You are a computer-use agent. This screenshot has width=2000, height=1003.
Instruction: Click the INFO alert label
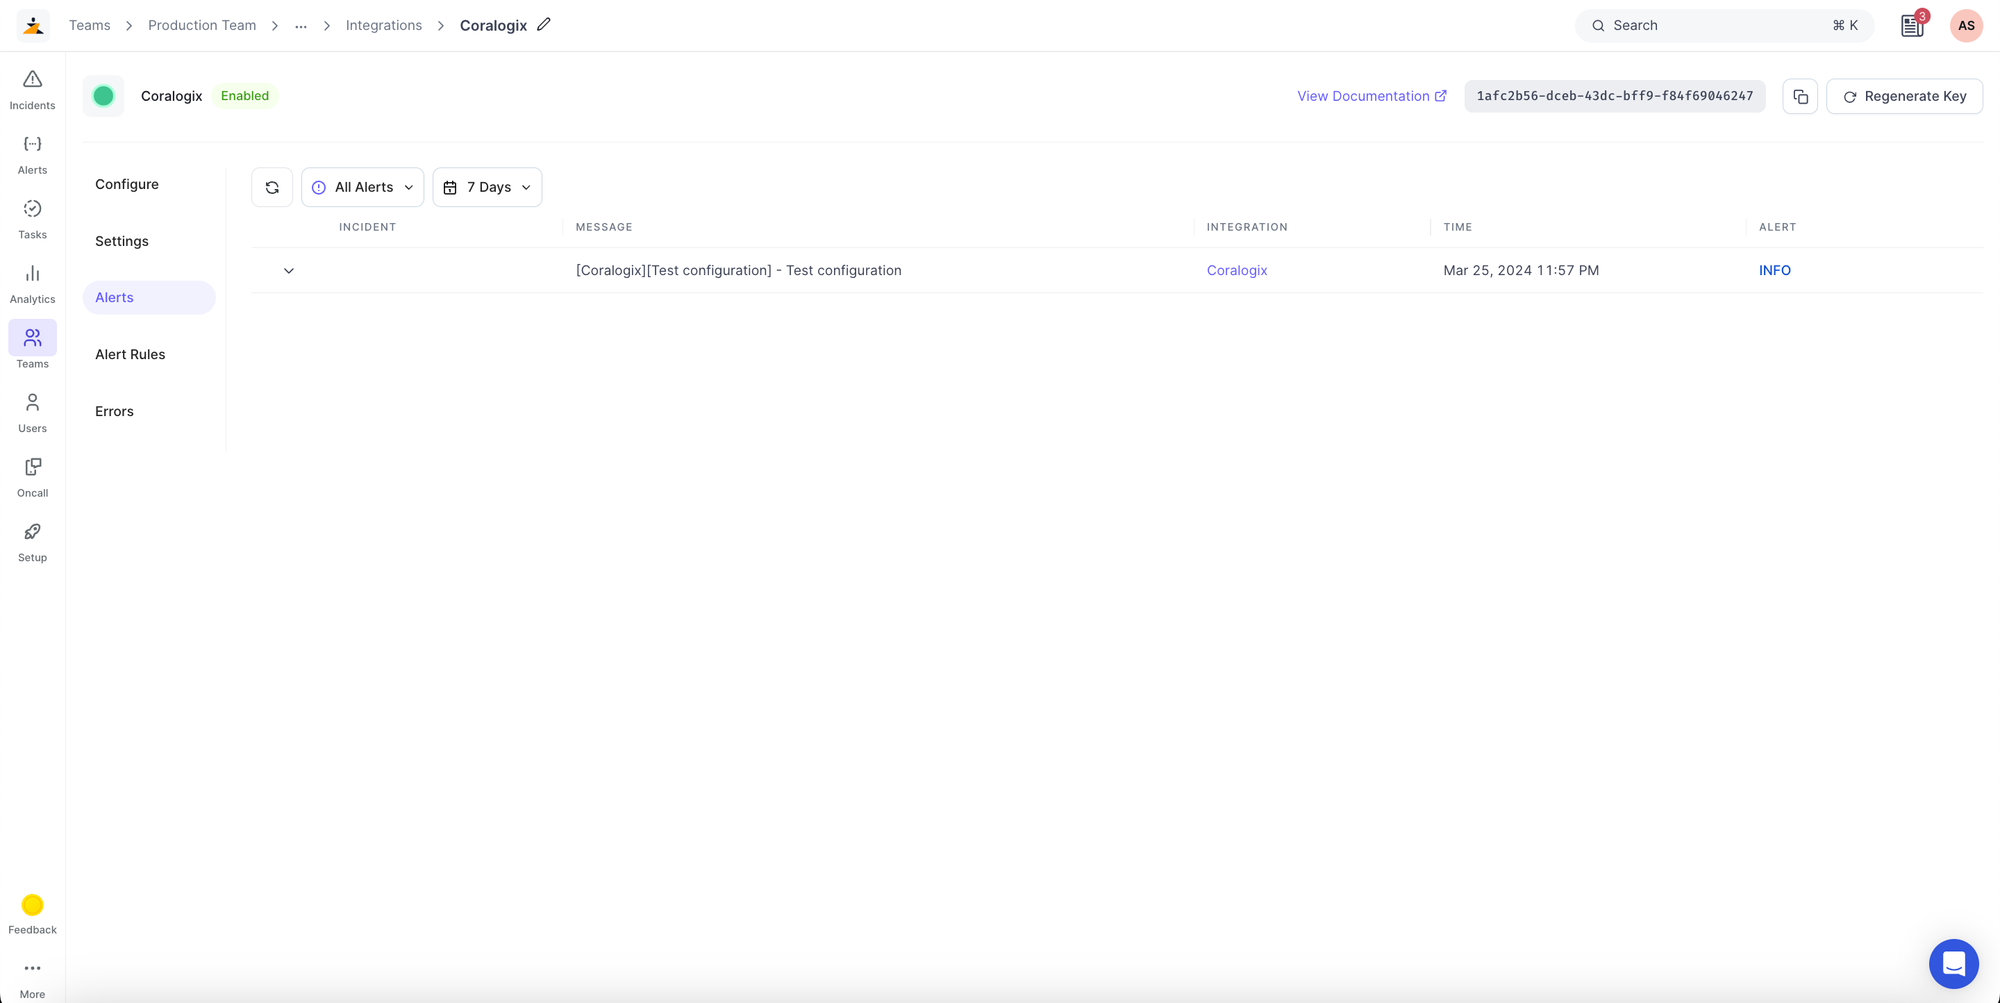[1775, 270]
